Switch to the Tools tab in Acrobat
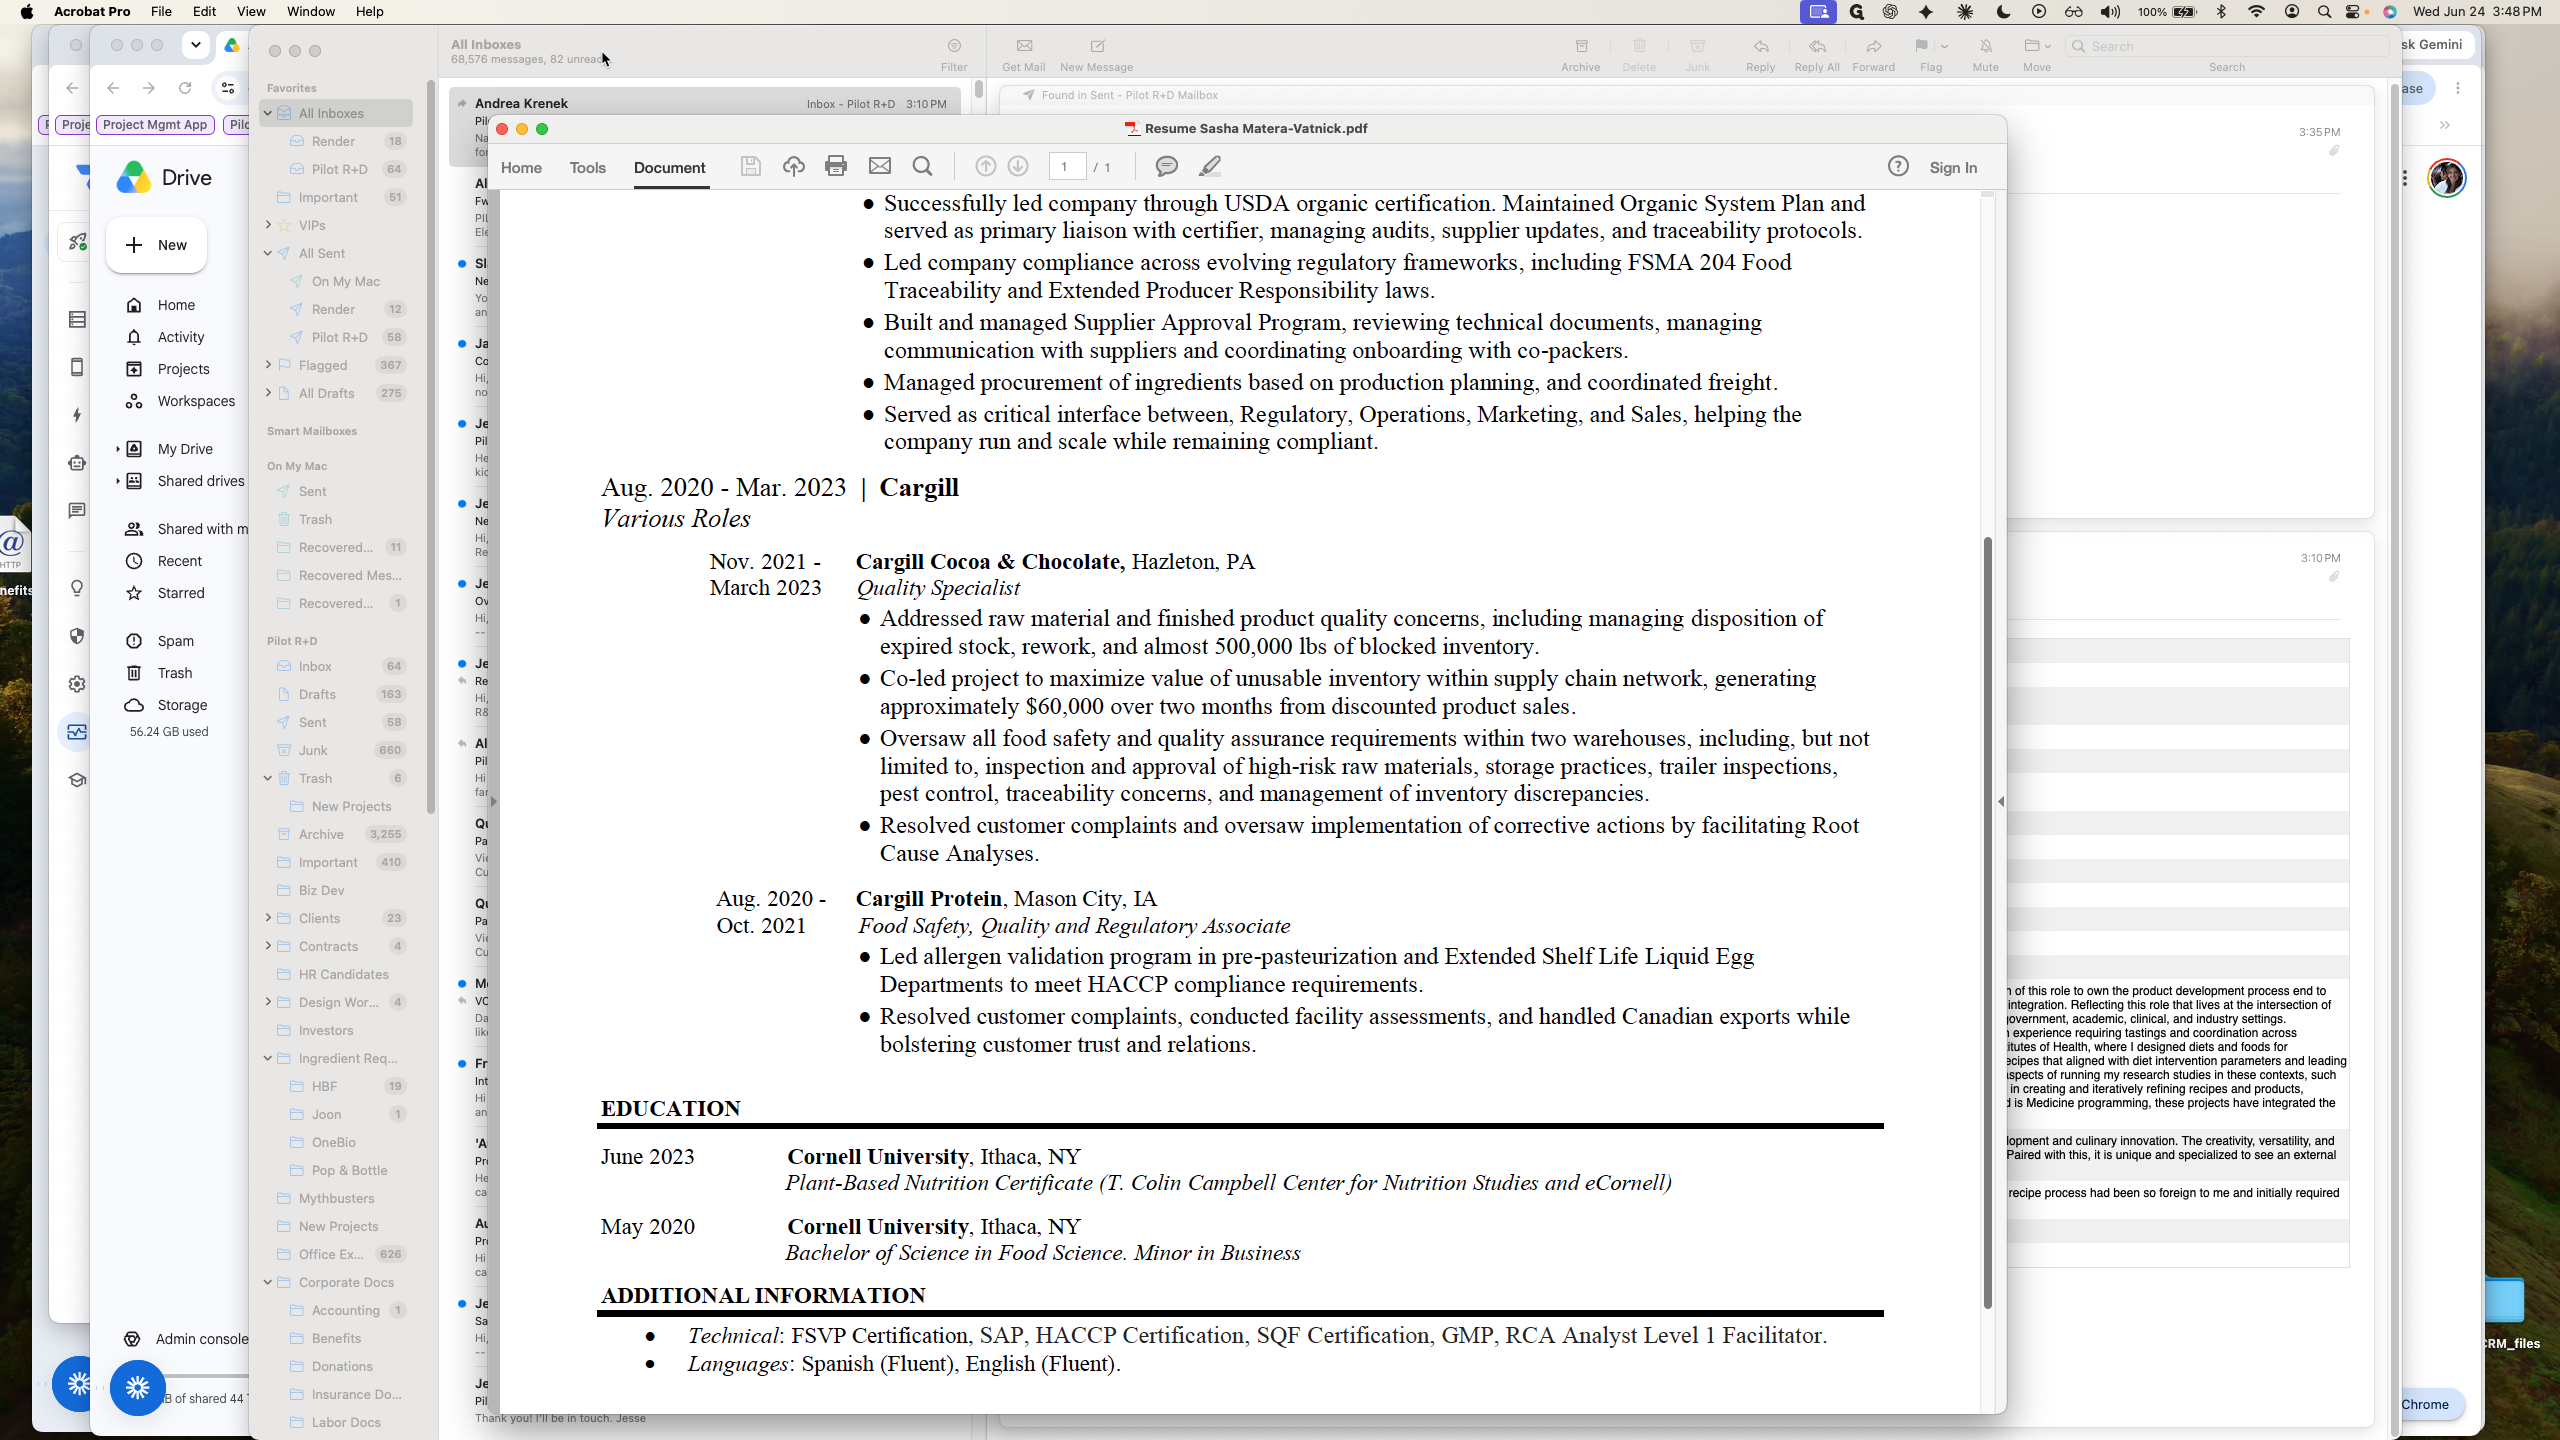Image resolution: width=2560 pixels, height=1440 pixels. pos(588,168)
